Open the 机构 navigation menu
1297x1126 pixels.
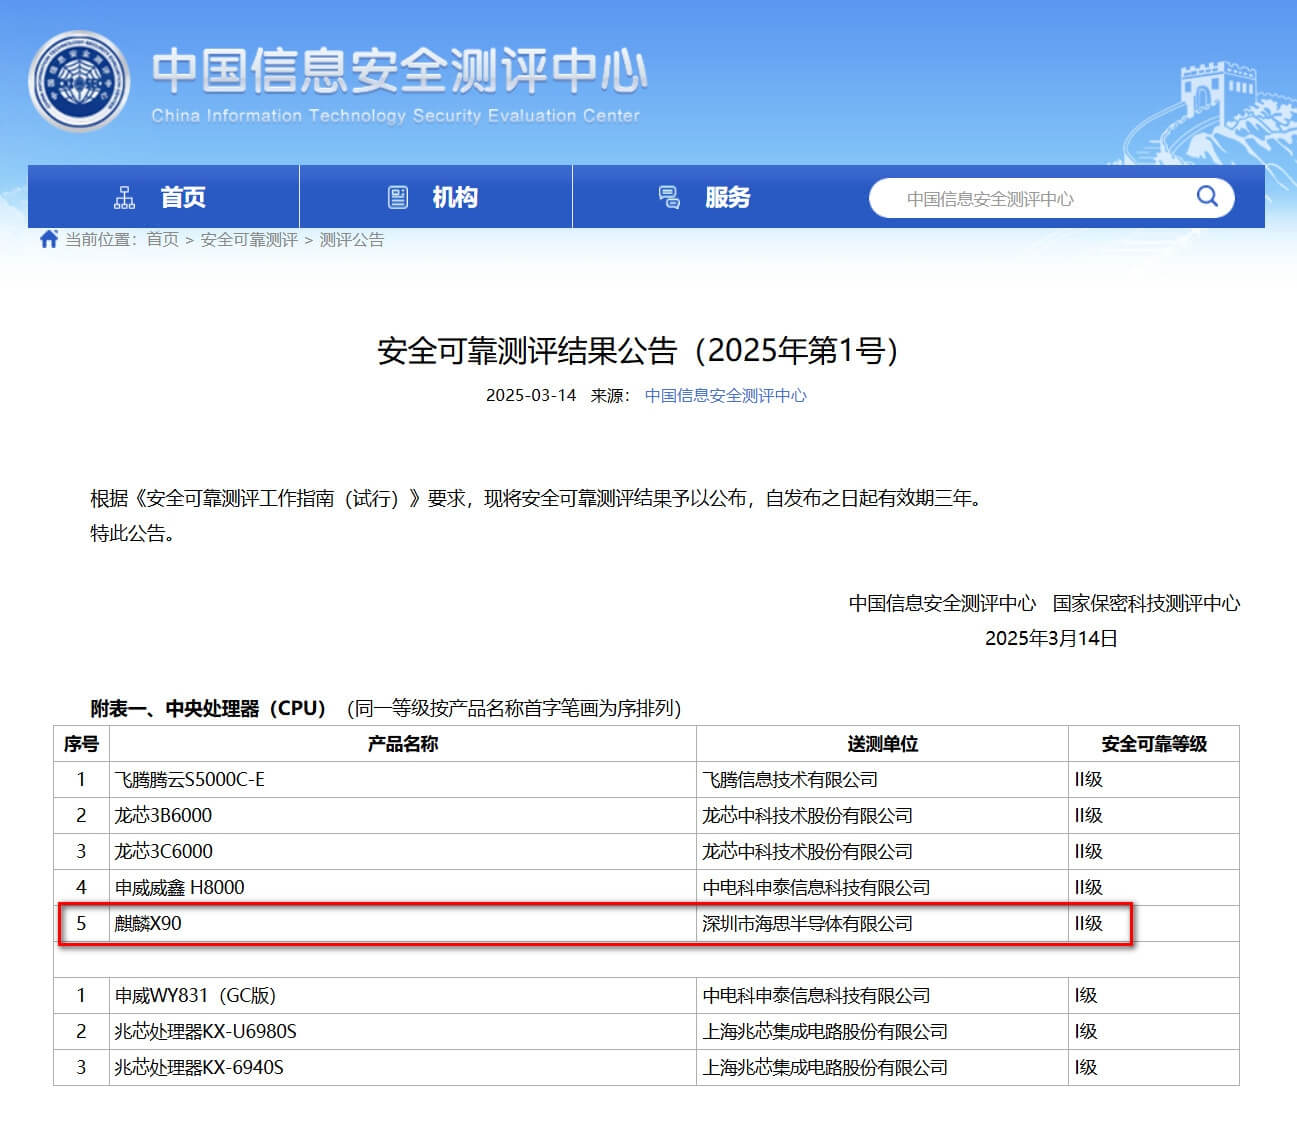point(455,197)
